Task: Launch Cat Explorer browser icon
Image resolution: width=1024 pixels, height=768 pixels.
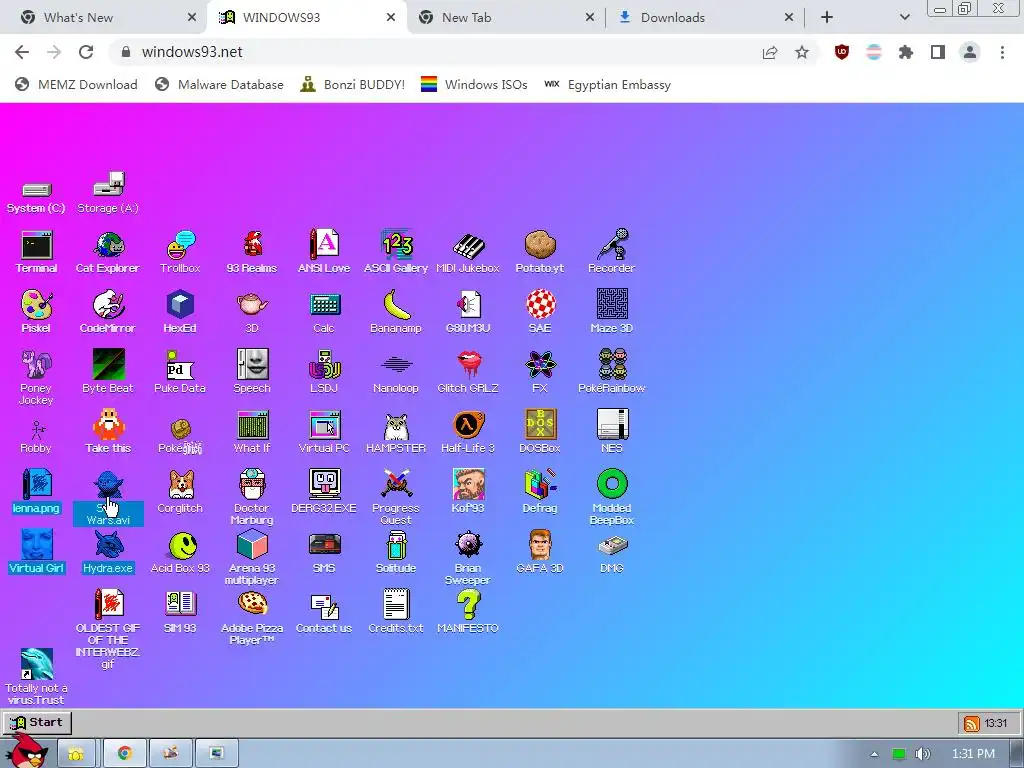Action: point(108,251)
